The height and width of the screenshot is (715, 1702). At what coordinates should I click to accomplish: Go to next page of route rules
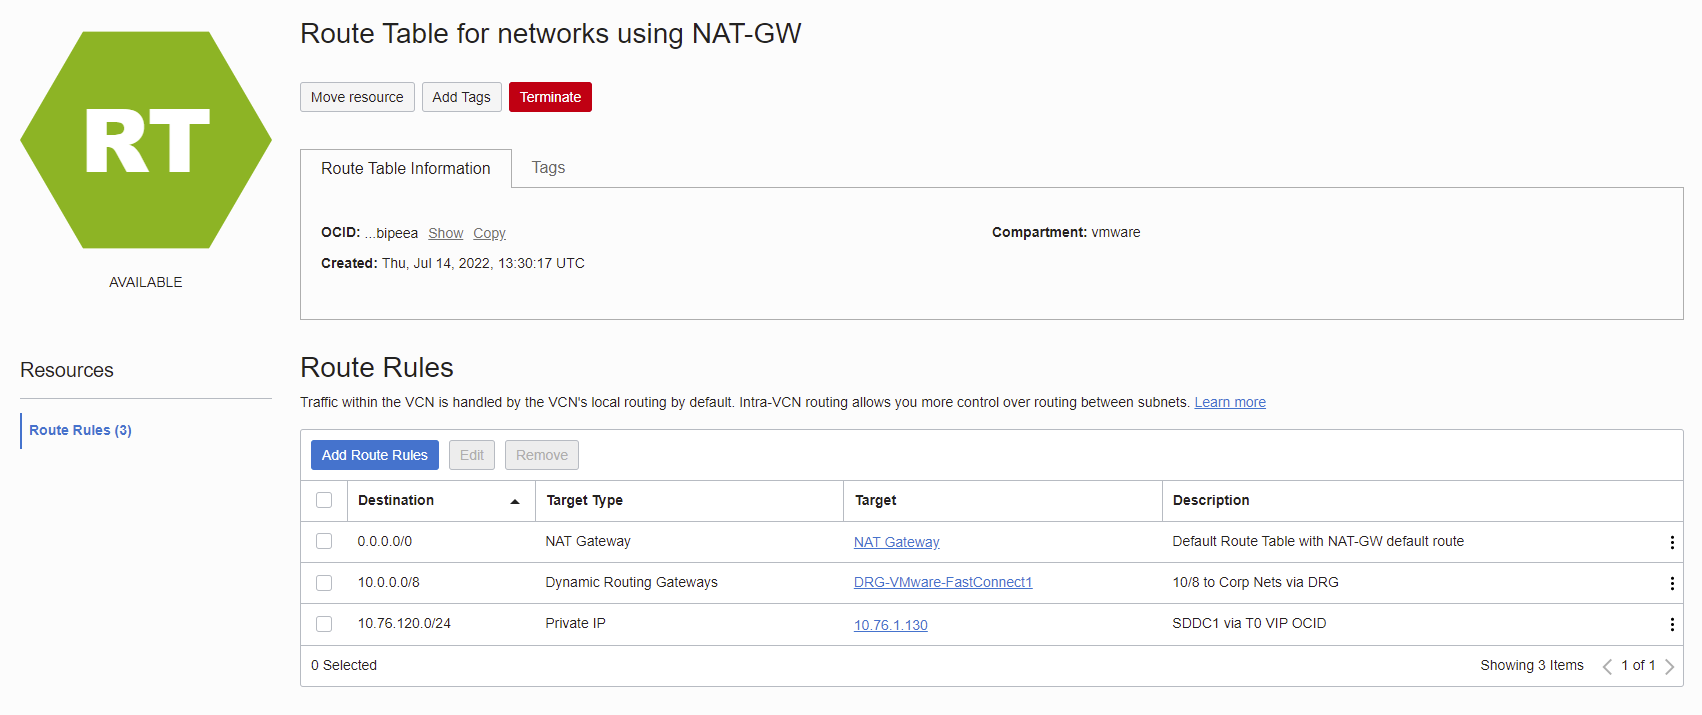coord(1669,666)
